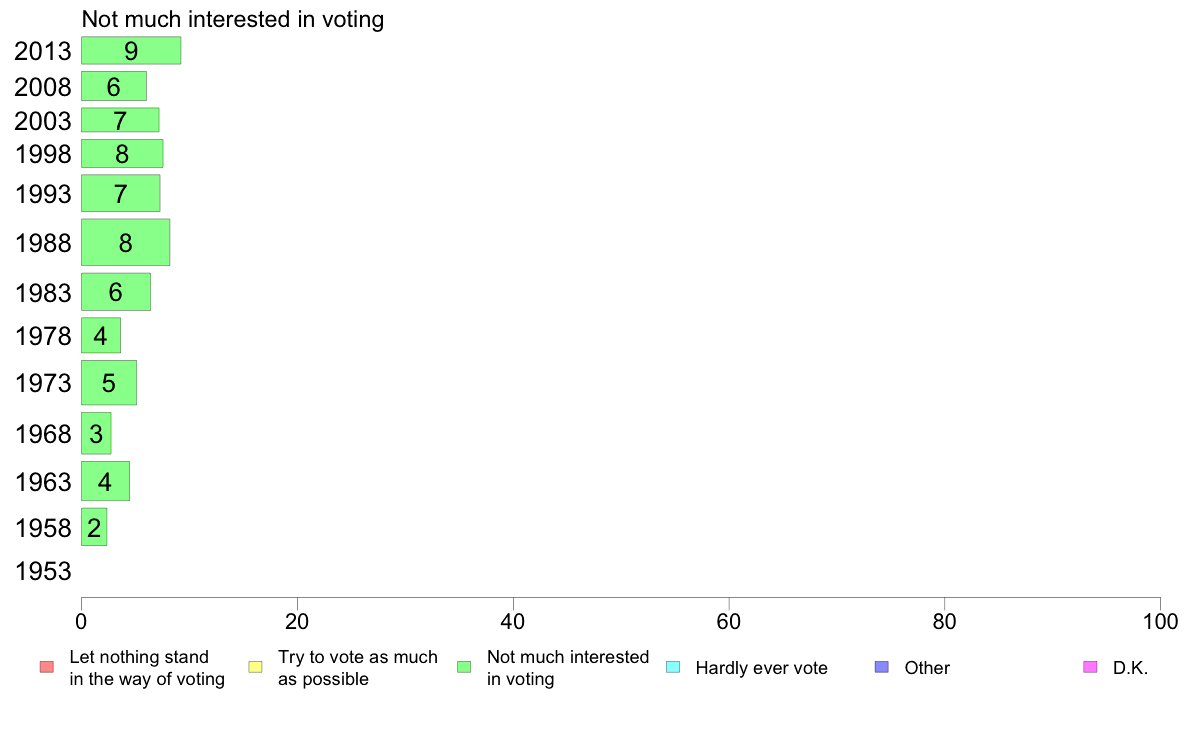Image resolution: width=1188 pixels, height=736 pixels.
Task: Click the cyan 'Hardly ever vote' legend swatch
Action: pos(673,667)
